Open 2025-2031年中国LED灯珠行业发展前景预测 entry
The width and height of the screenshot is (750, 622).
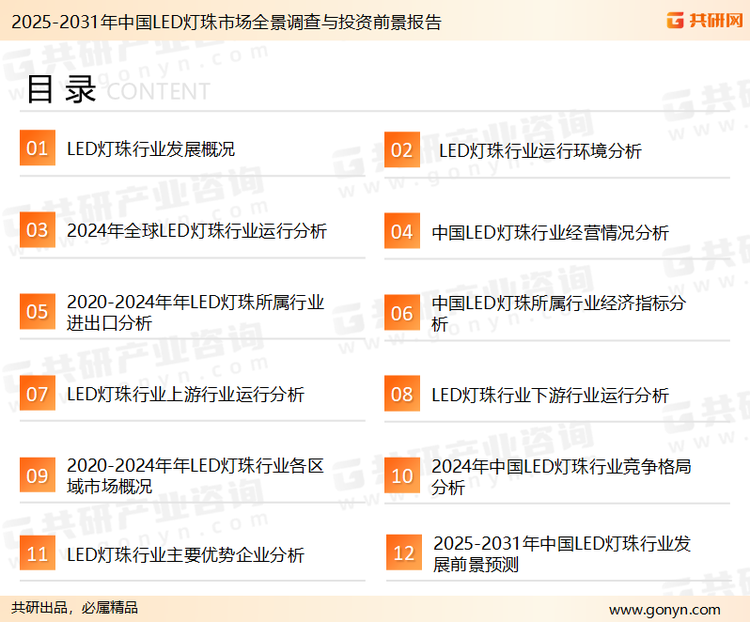(562, 554)
